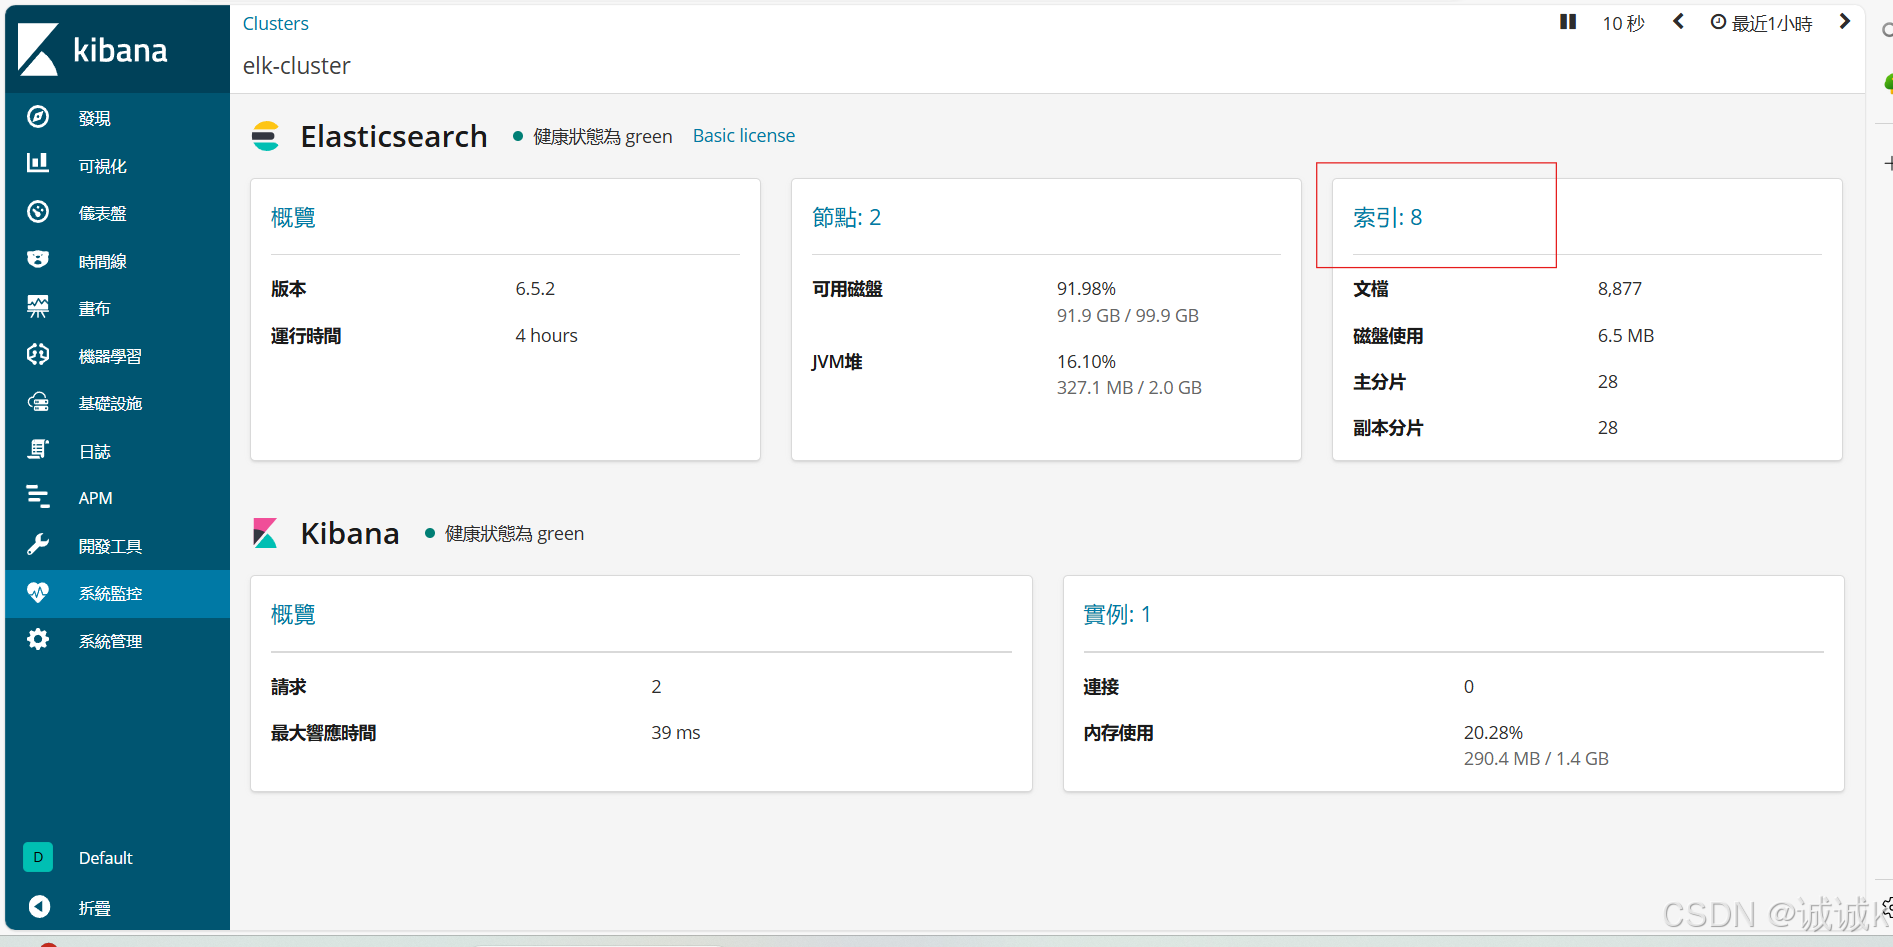
Task: Open the 實例: 1 instances link
Action: coord(1117,614)
